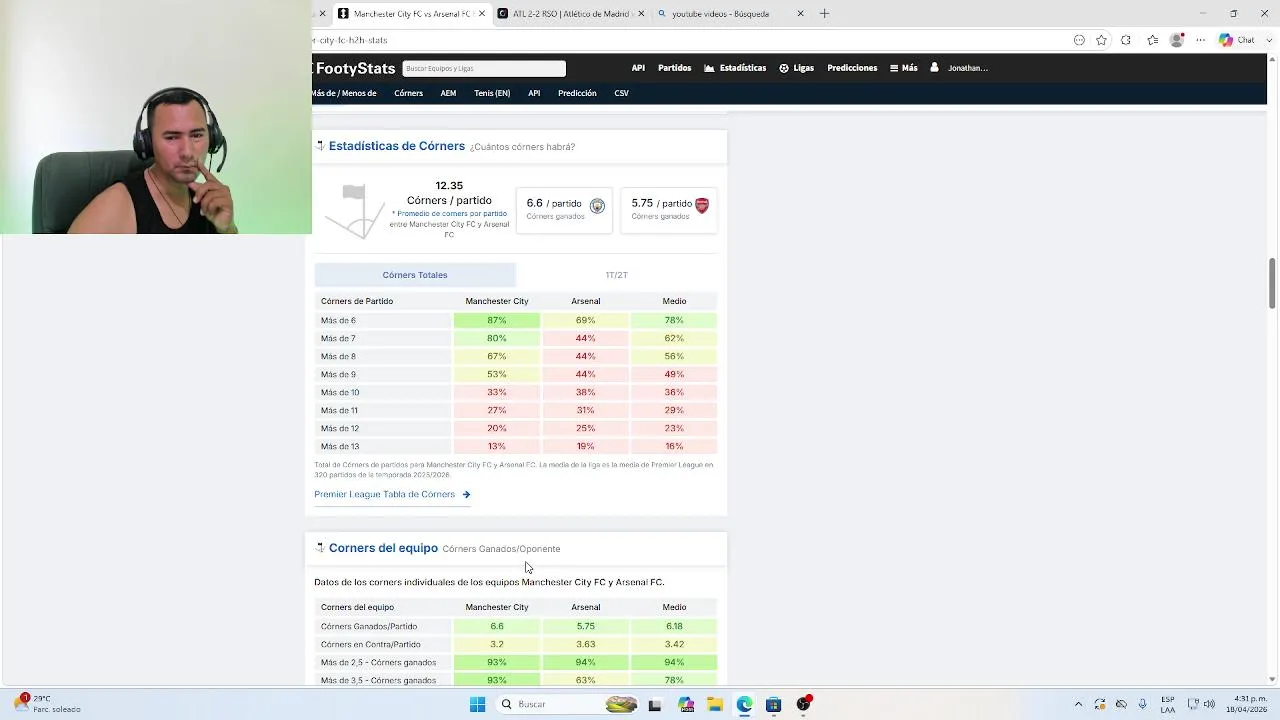
Task: Open the Windows Start menu
Action: coord(477,704)
